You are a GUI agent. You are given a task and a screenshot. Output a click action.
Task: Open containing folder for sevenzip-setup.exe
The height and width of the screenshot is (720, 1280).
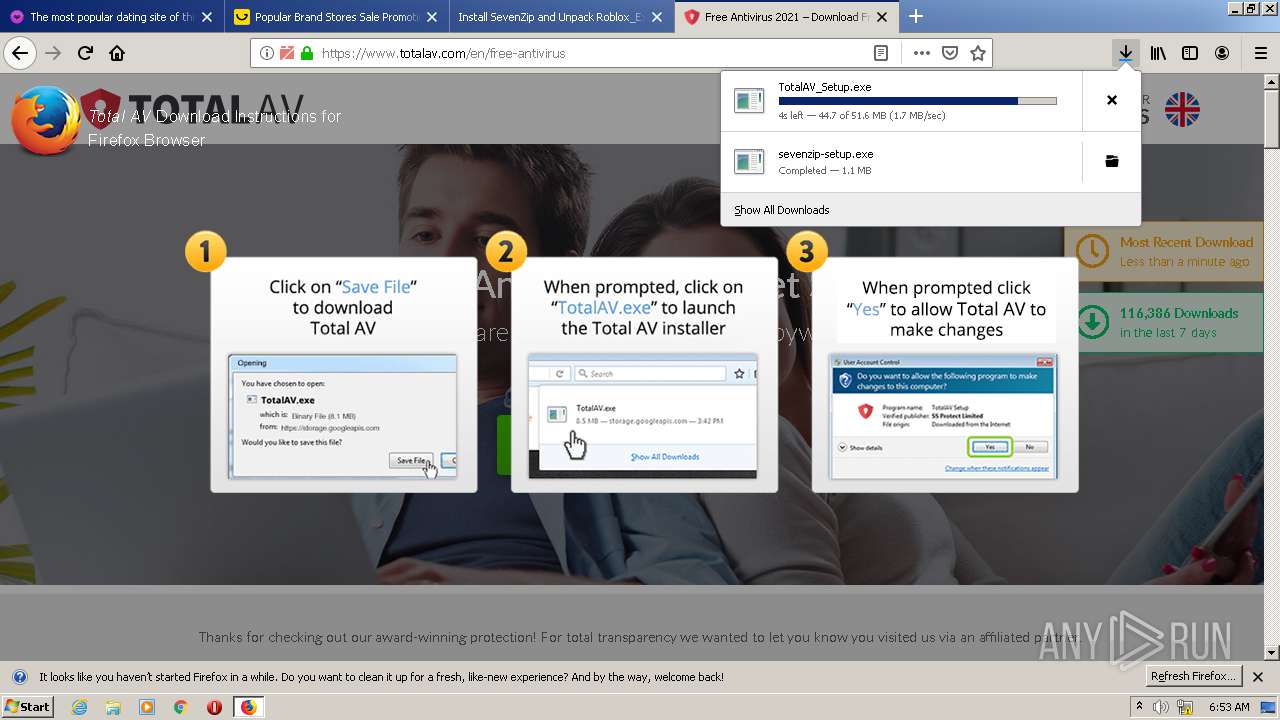[x=1112, y=161]
